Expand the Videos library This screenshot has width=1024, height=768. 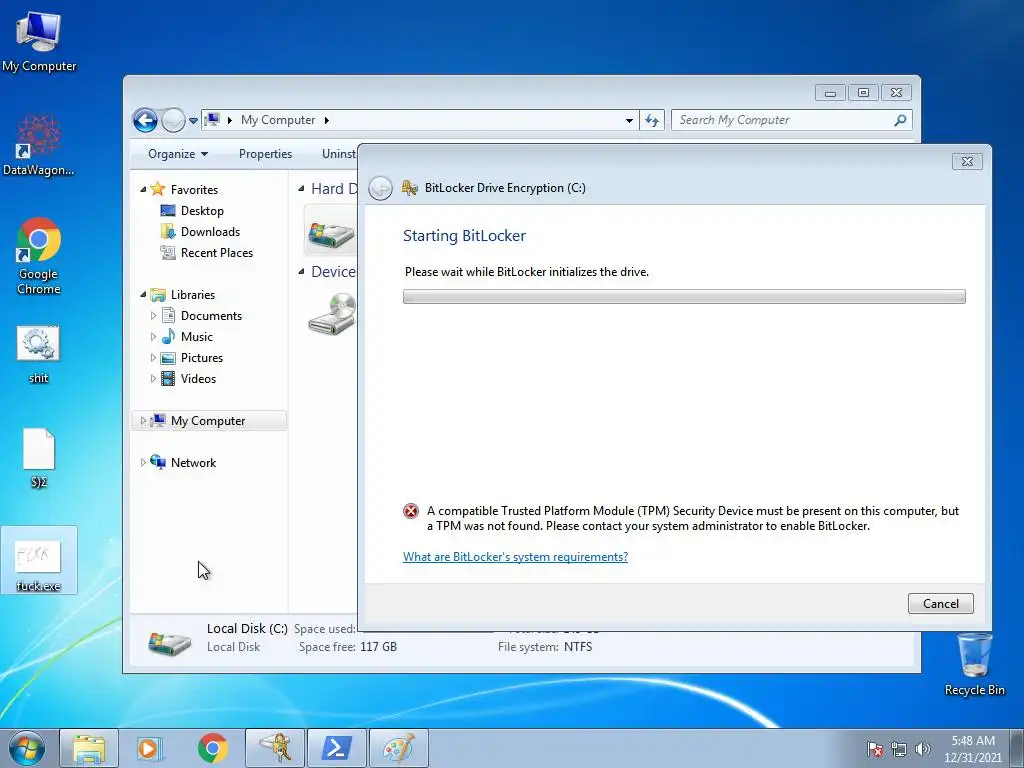[153, 379]
